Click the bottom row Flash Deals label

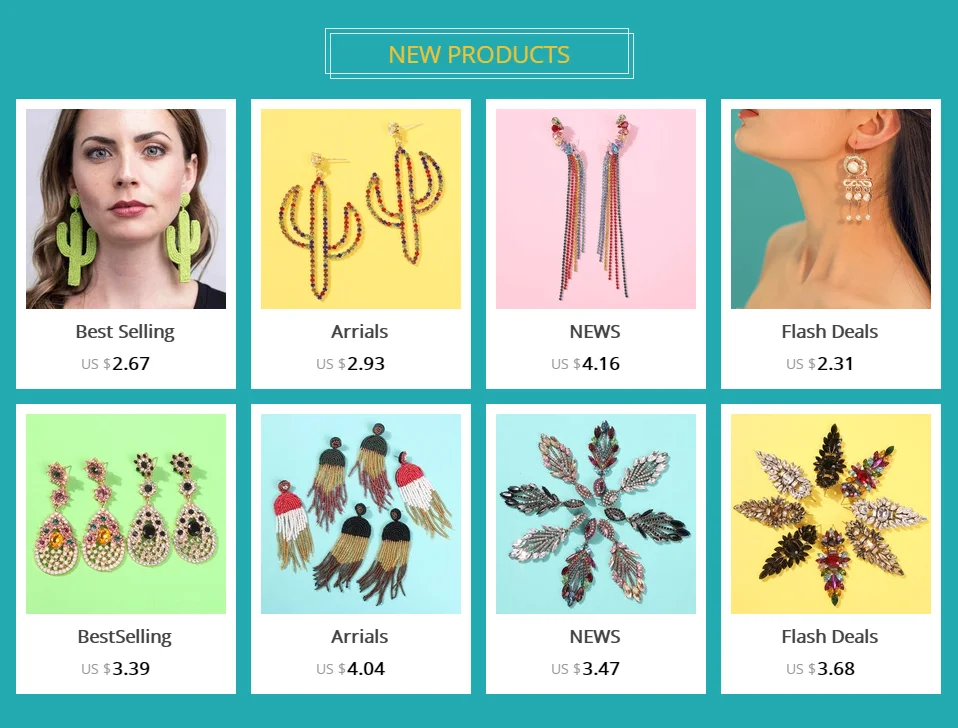[x=830, y=636]
